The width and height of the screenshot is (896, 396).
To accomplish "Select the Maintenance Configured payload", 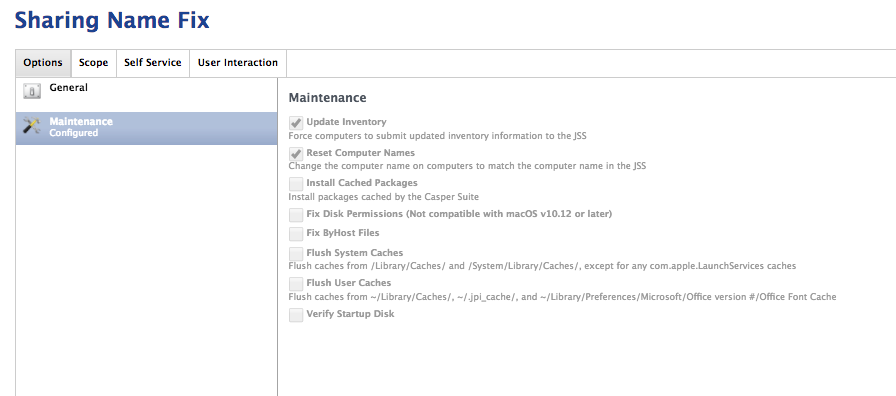I will tap(146, 128).
